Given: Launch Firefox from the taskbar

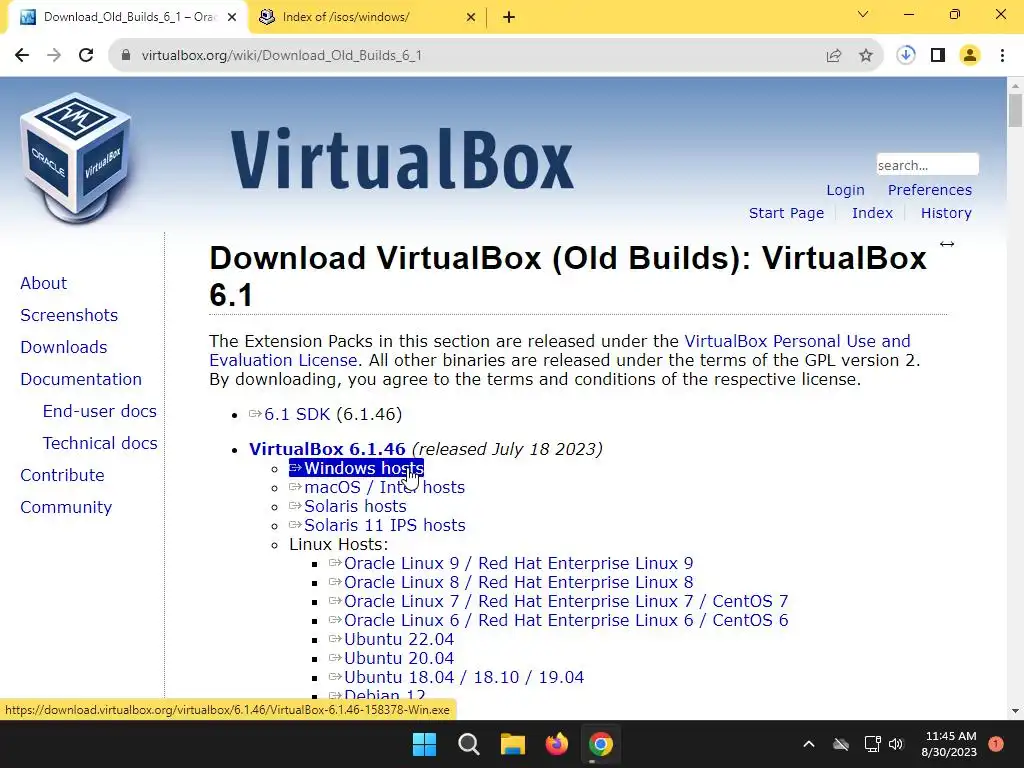Looking at the screenshot, I should point(556,744).
